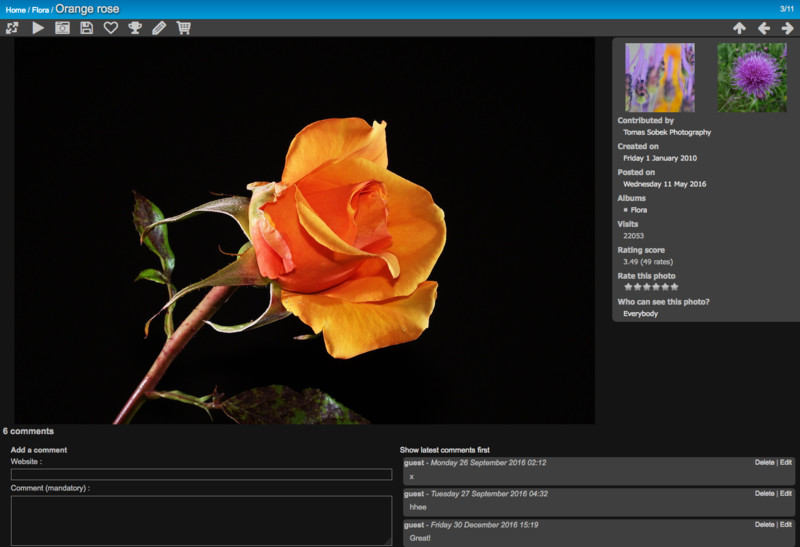Set as album representative via trophy icon

135,28
